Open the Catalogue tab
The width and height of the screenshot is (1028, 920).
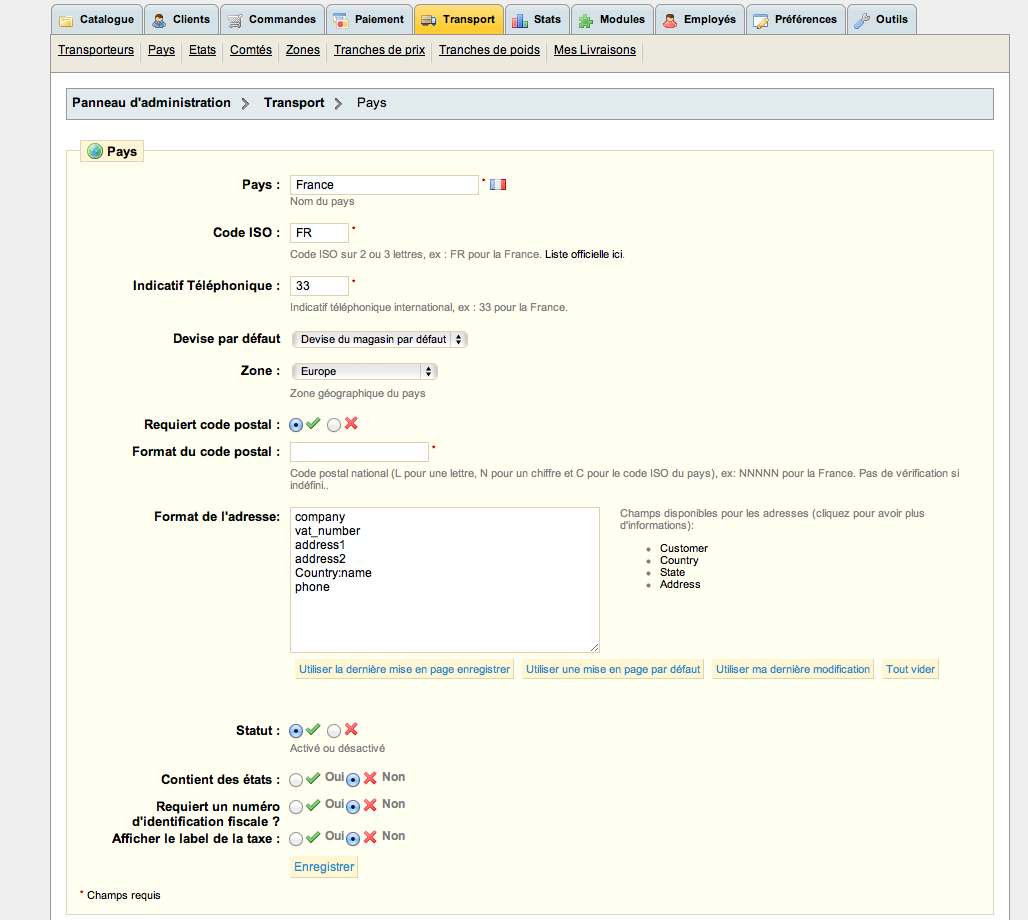(x=97, y=20)
